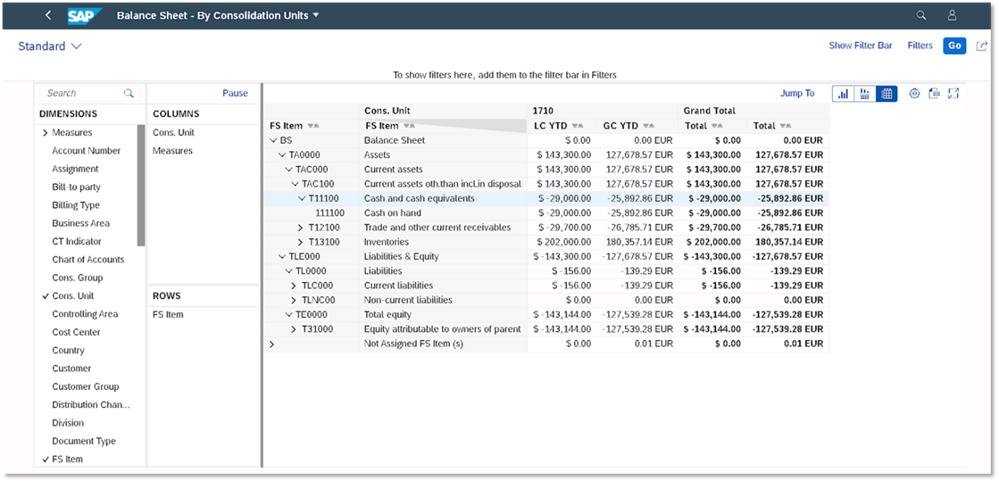The image size is (999, 482).
Task: Expand the TLC000 Current liabilities node
Action: 294,286
